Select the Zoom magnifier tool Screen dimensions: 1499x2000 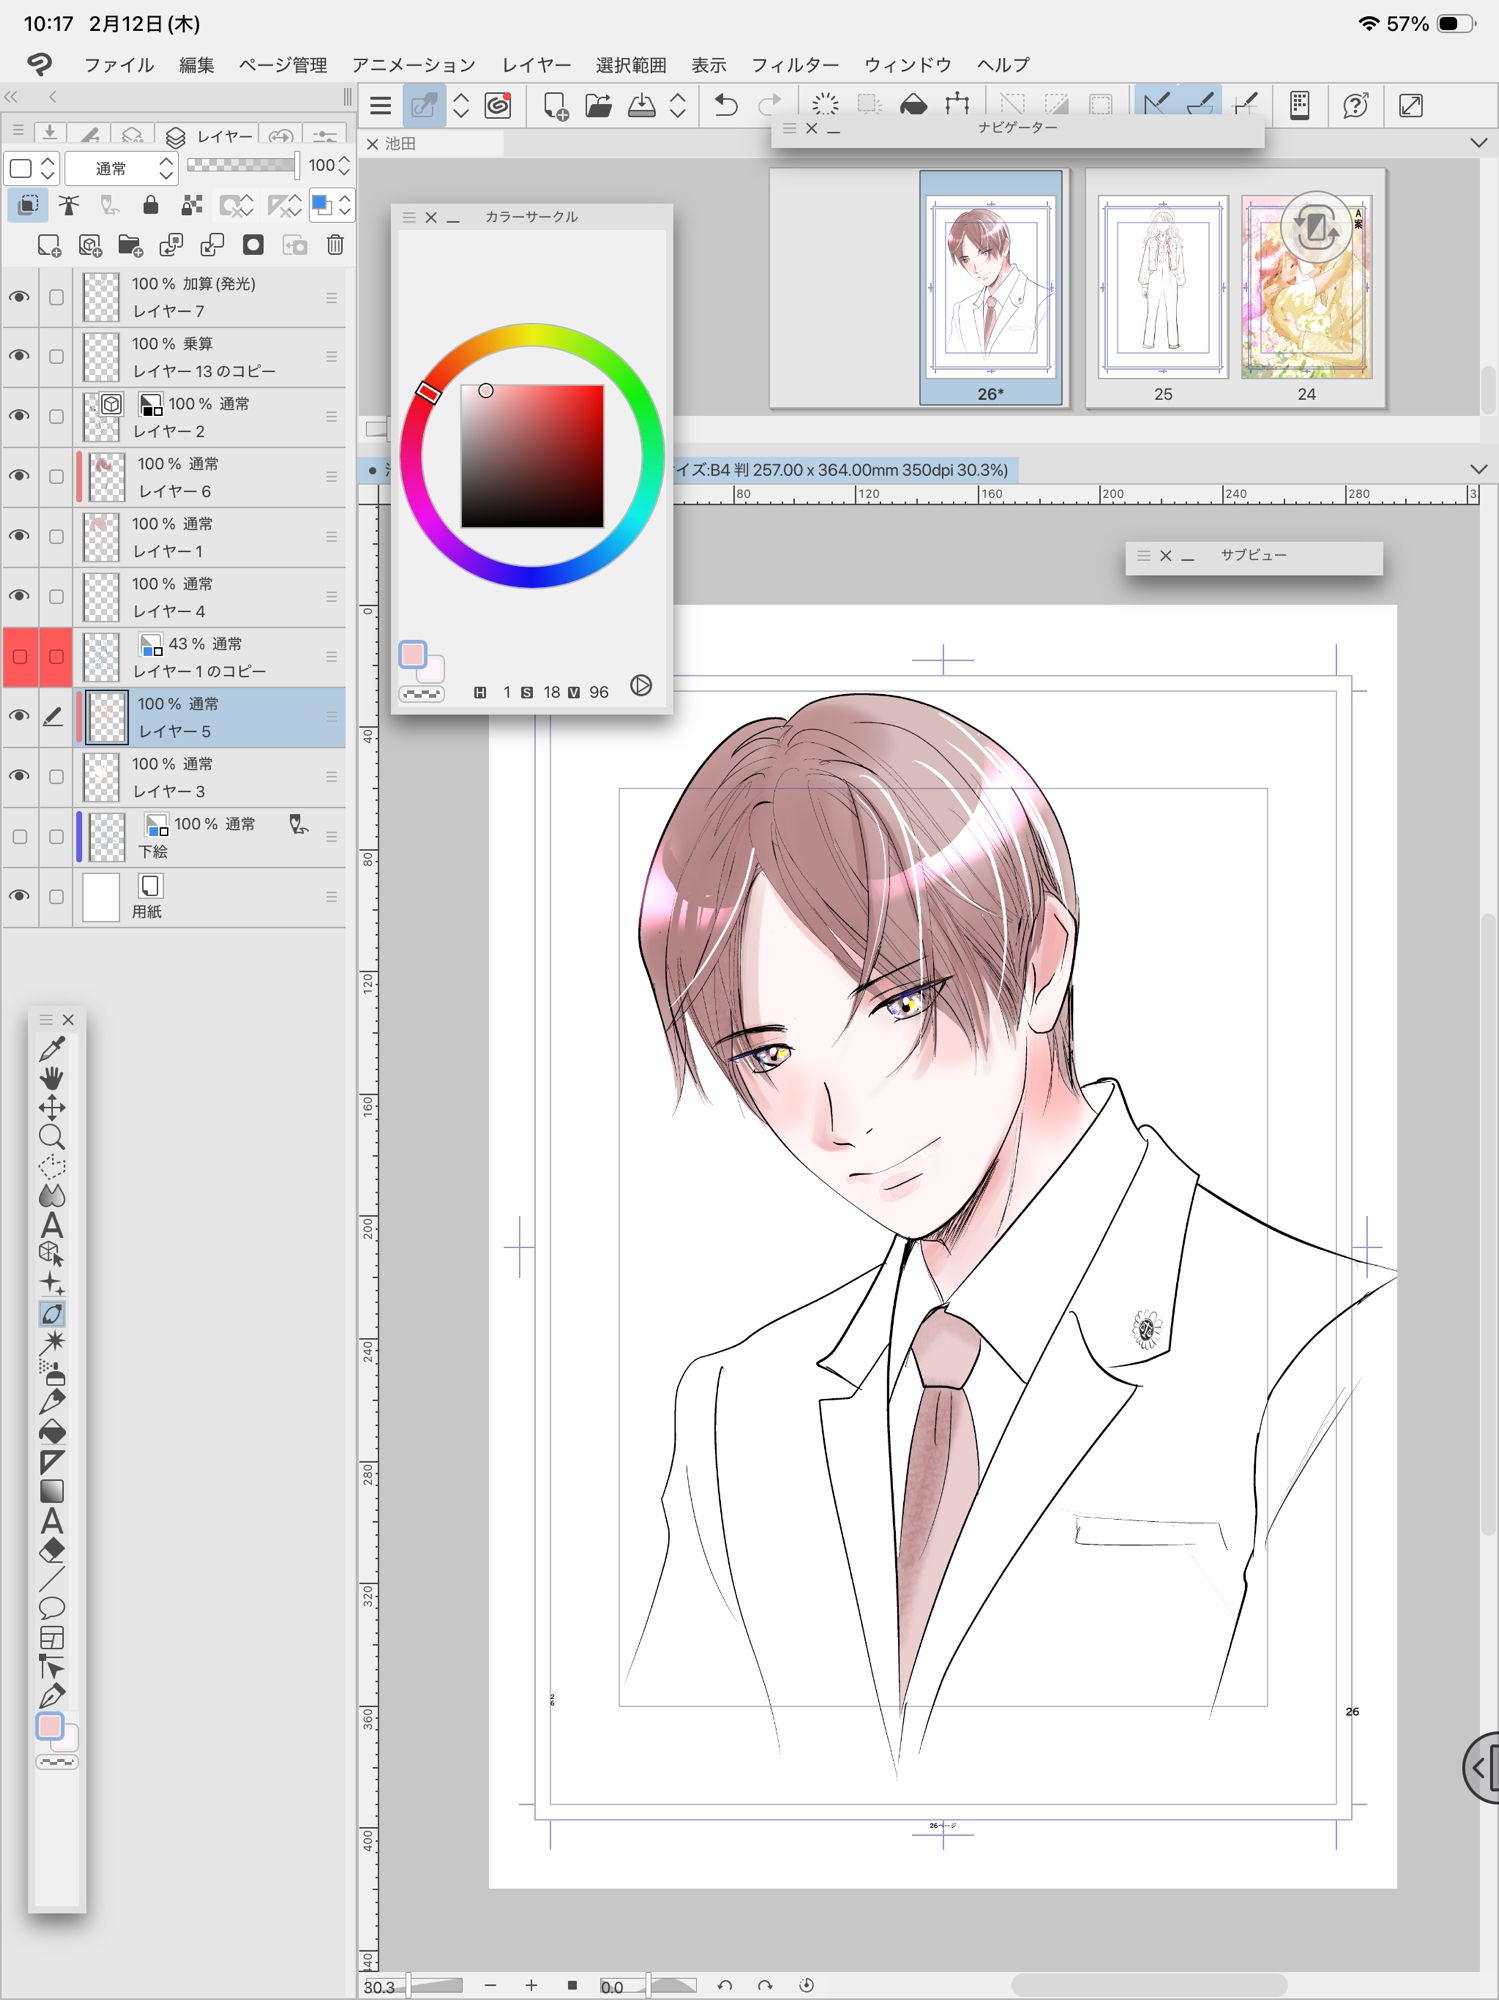coord(52,1137)
